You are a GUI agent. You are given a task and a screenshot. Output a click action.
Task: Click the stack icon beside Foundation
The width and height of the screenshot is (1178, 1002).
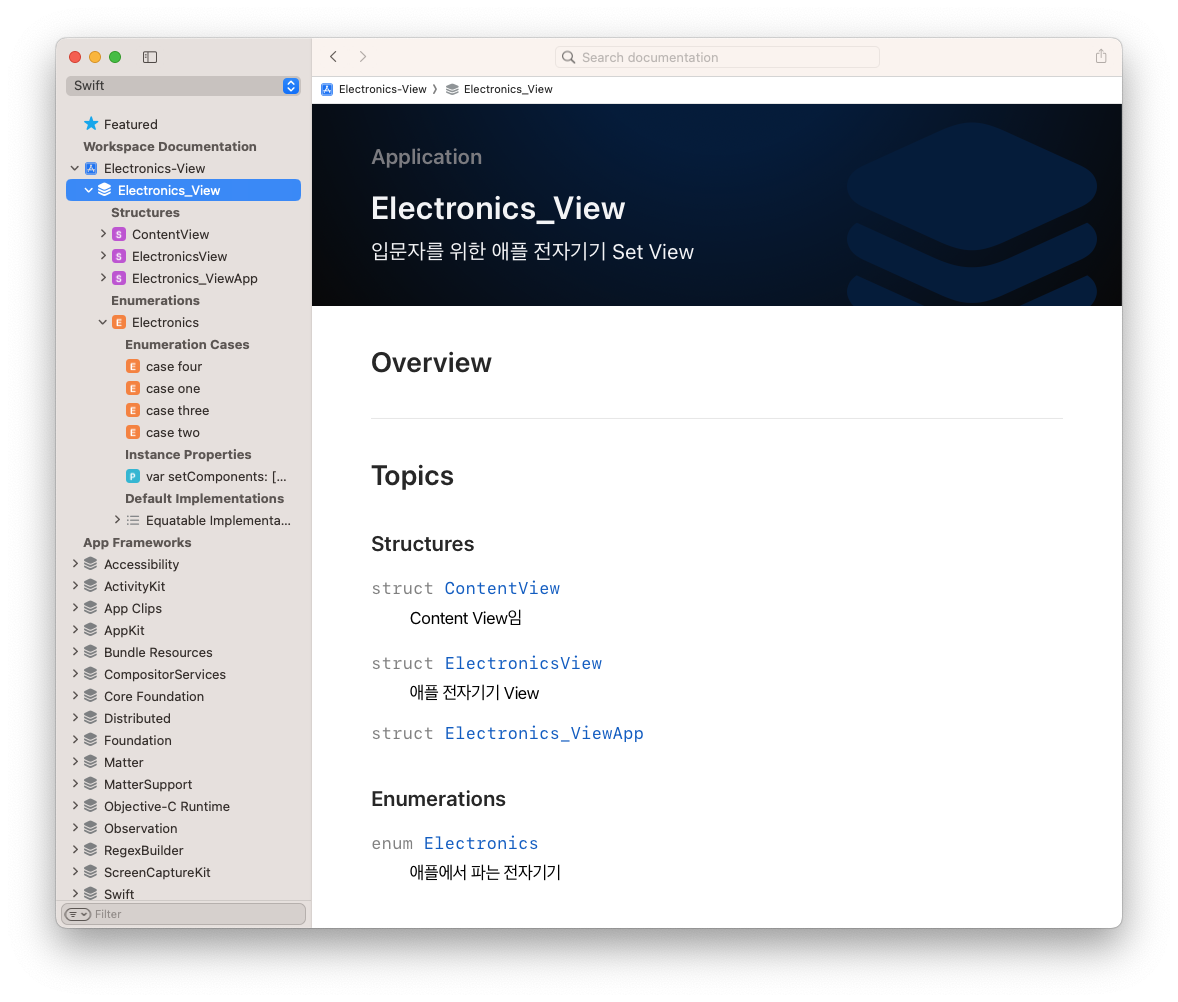pyautogui.click(x=91, y=740)
